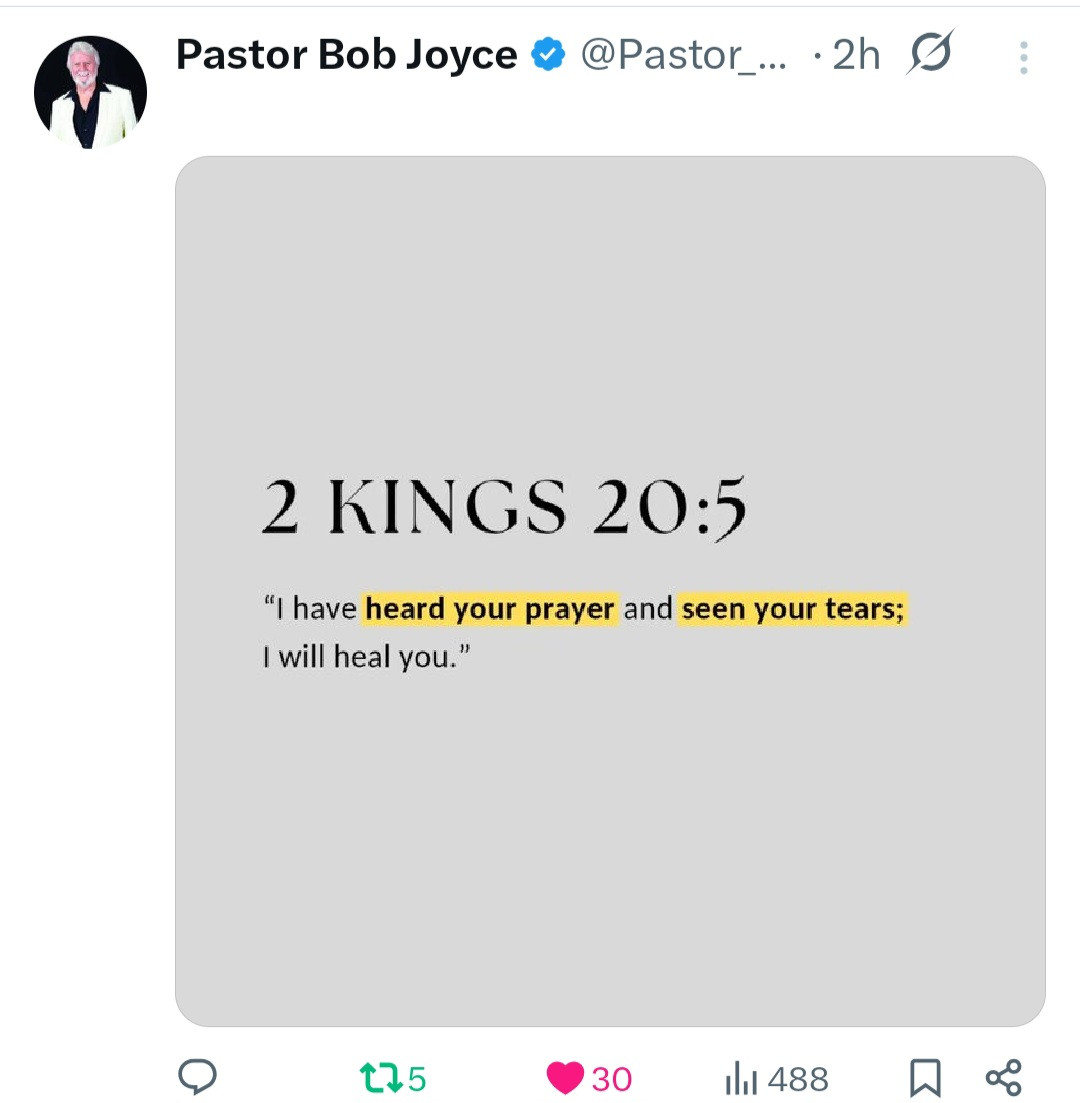Click the highlighted "heard your prayer" text

[x=490, y=608]
